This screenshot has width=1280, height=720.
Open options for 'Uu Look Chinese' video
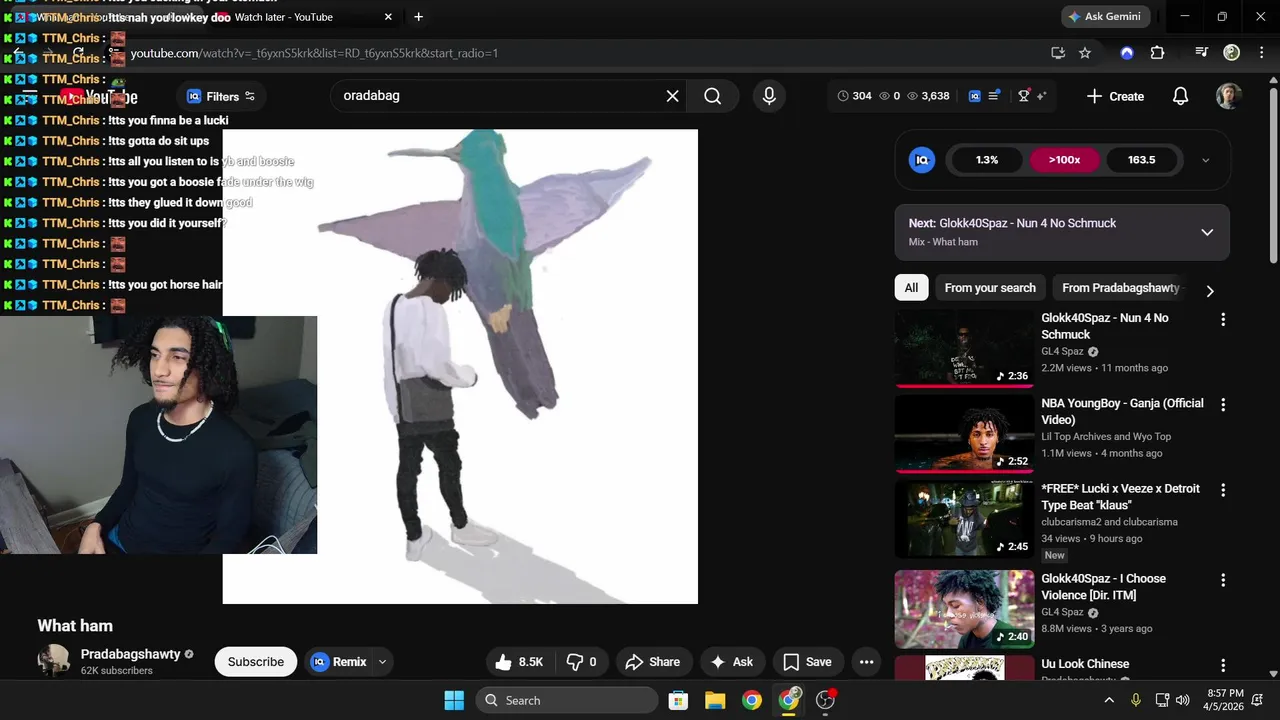click(x=1222, y=665)
